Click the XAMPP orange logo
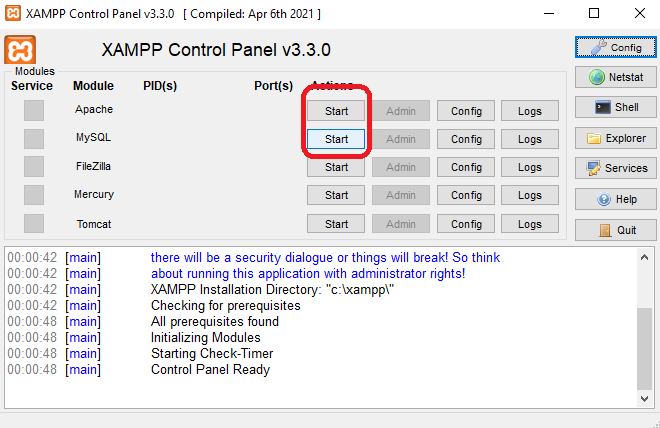660x428 pixels. pyautogui.click(x=21, y=50)
